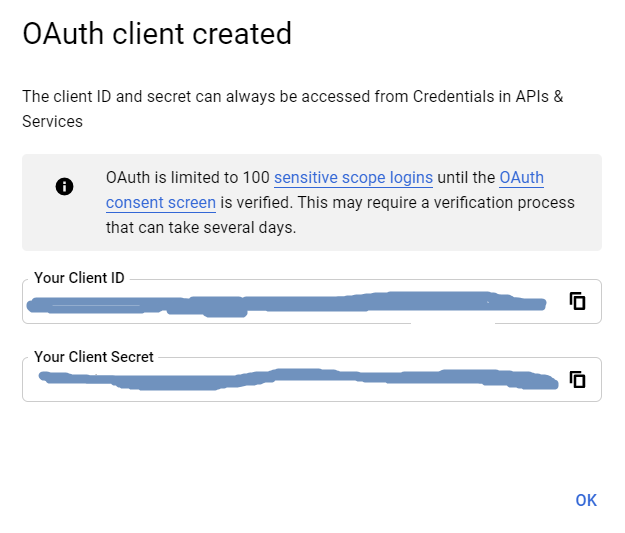The height and width of the screenshot is (533, 625).
Task: Click the redacted Client Secret value
Action: [x=290, y=380]
